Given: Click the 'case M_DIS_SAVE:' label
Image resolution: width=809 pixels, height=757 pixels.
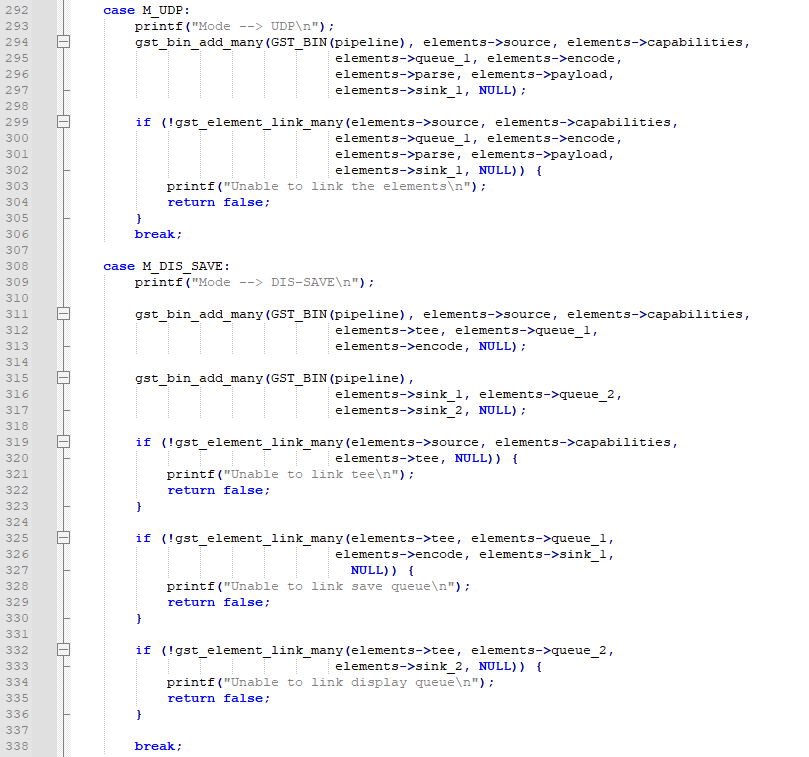Looking at the screenshot, I should pos(166,266).
